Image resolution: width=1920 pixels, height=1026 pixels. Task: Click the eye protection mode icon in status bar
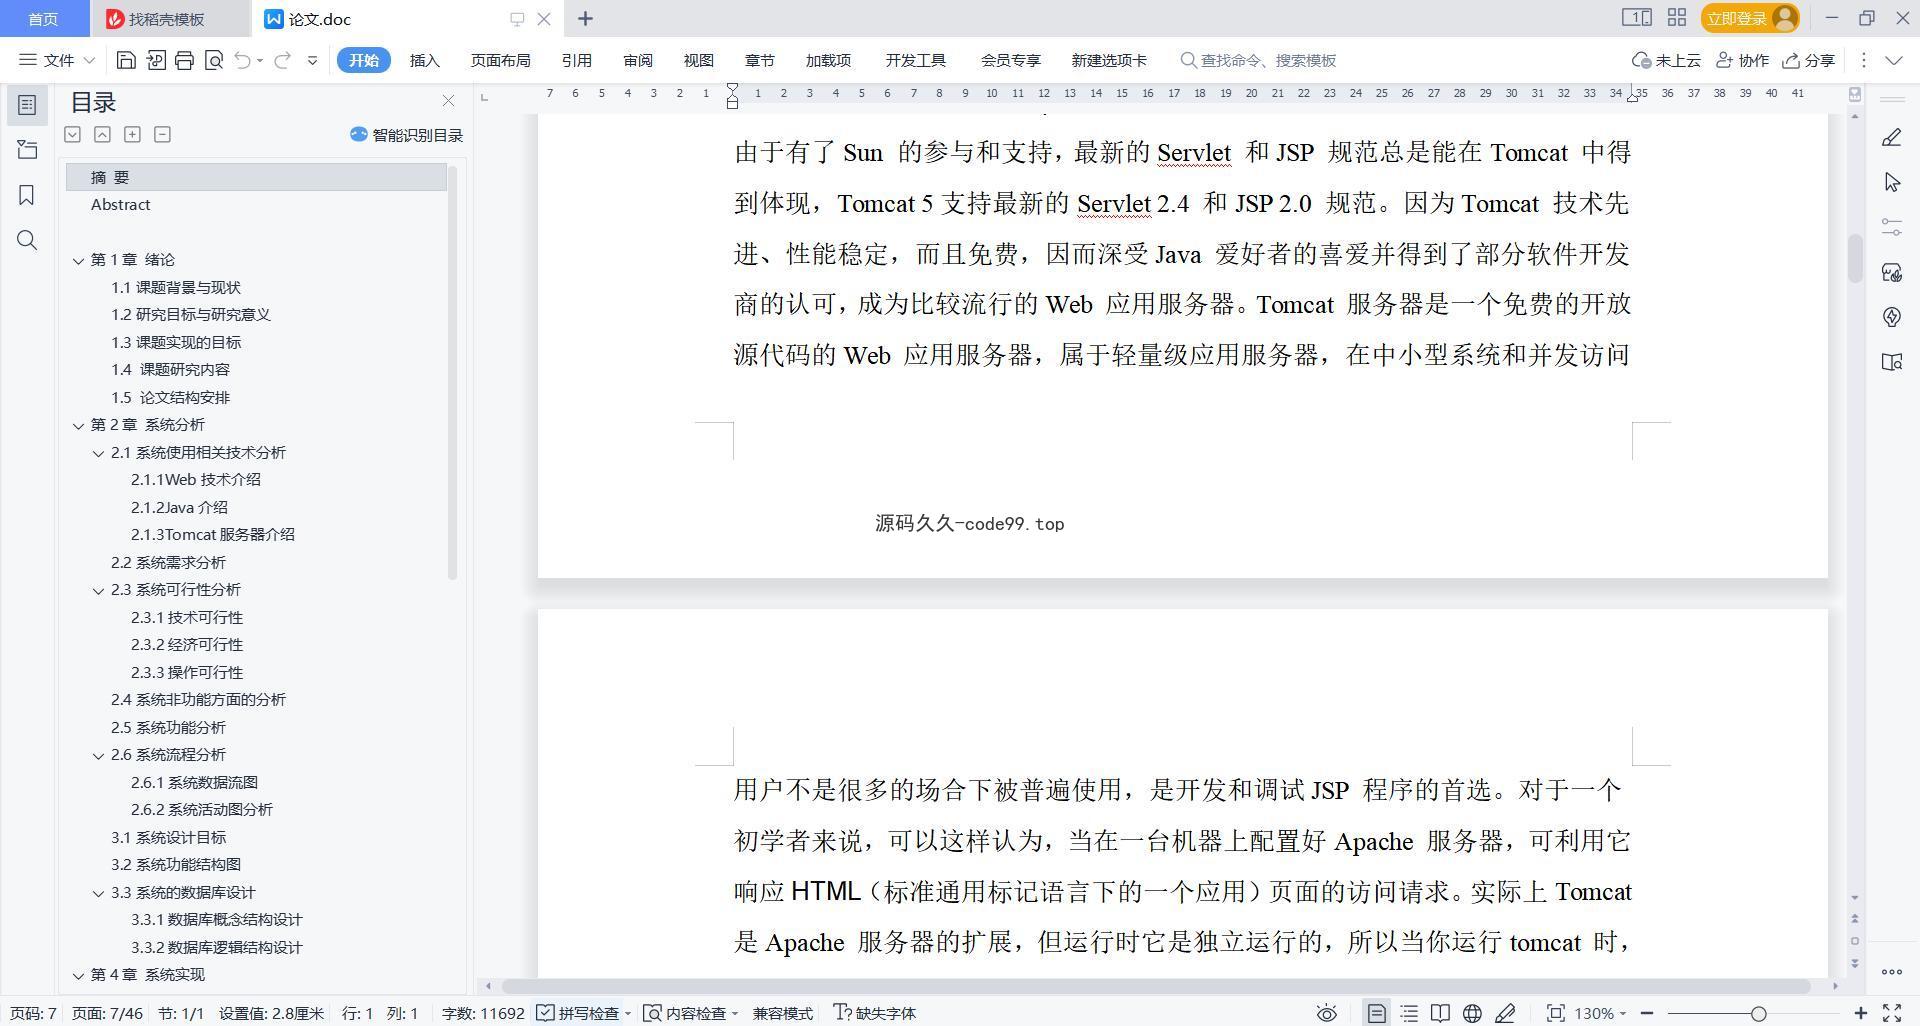tap(1326, 1013)
